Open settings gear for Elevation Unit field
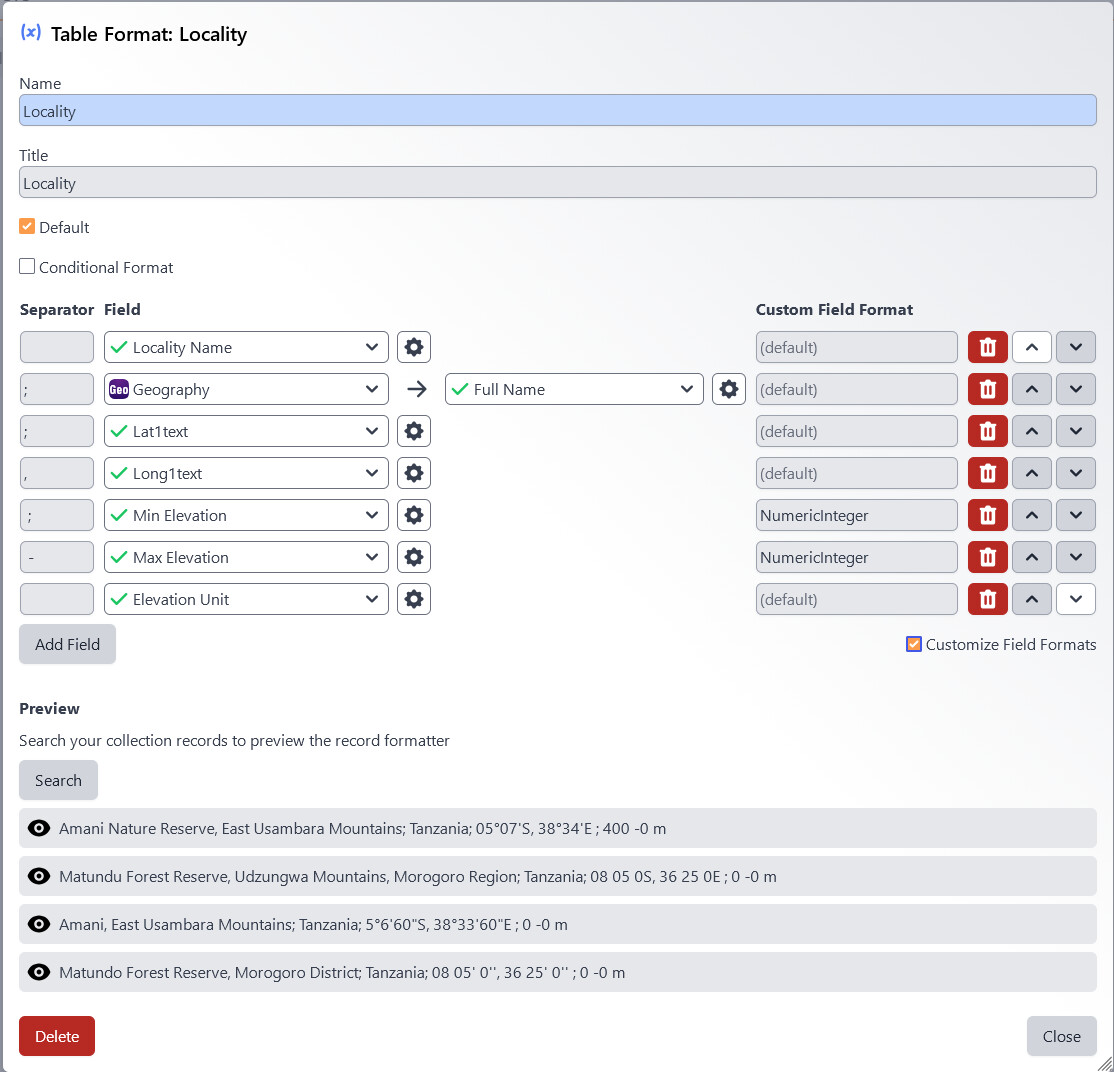Image resolution: width=1114 pixels, height=1072 pixels. click(413, 599)
